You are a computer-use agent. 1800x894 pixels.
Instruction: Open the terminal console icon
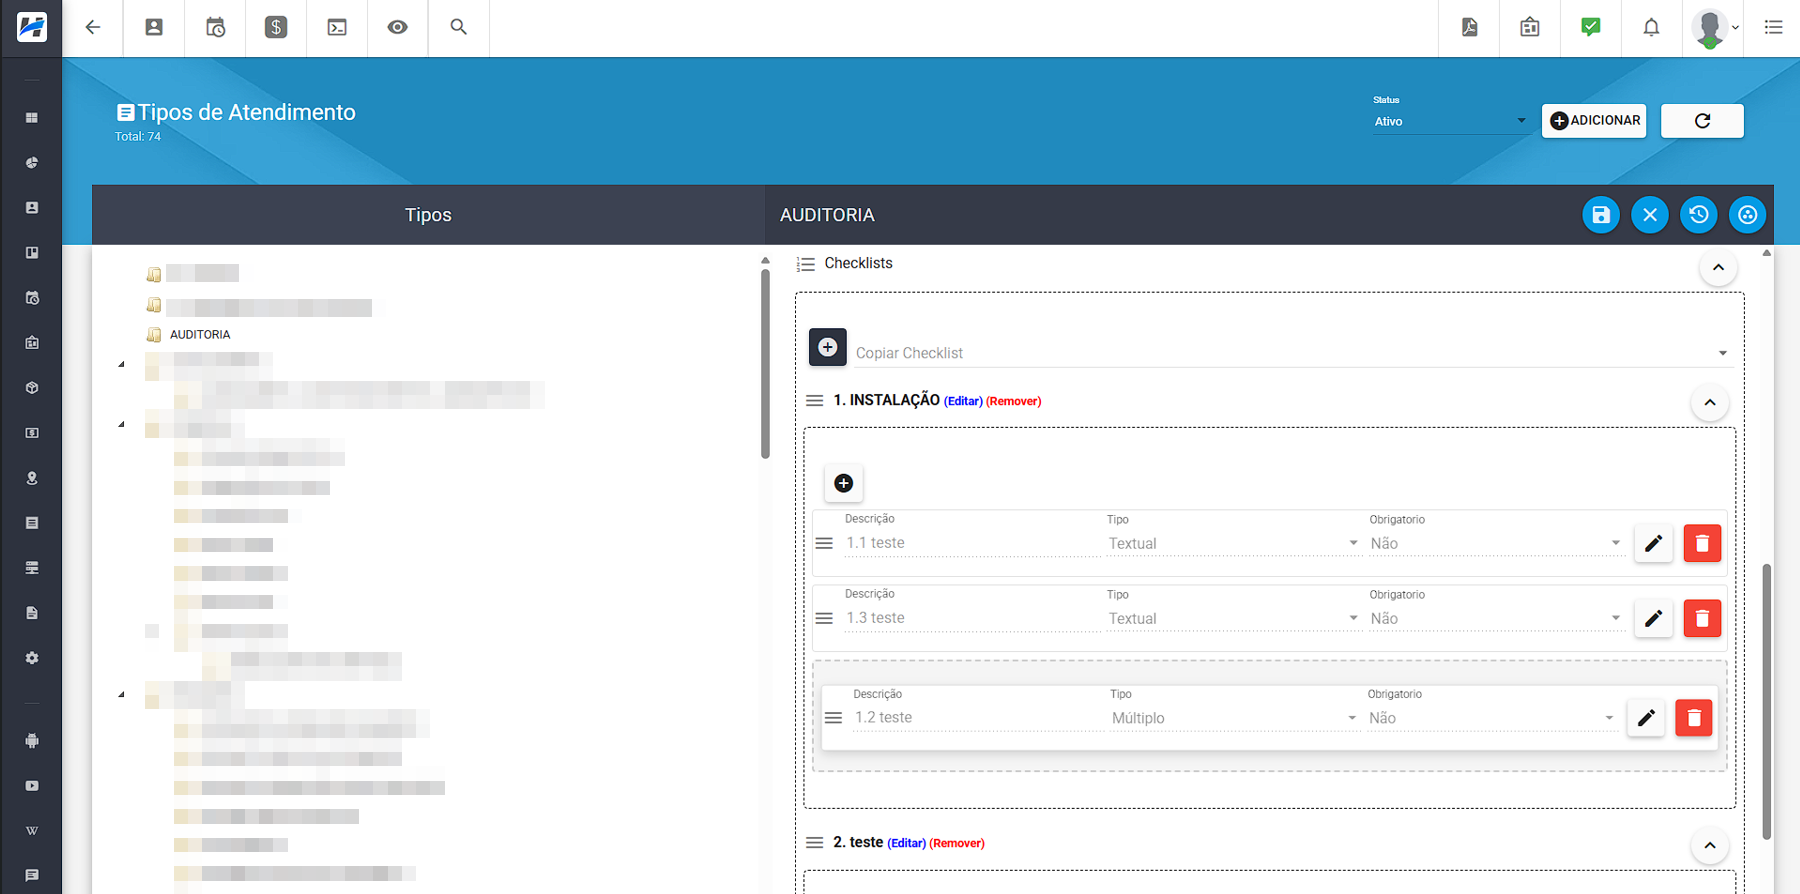[x=337, y=27]
